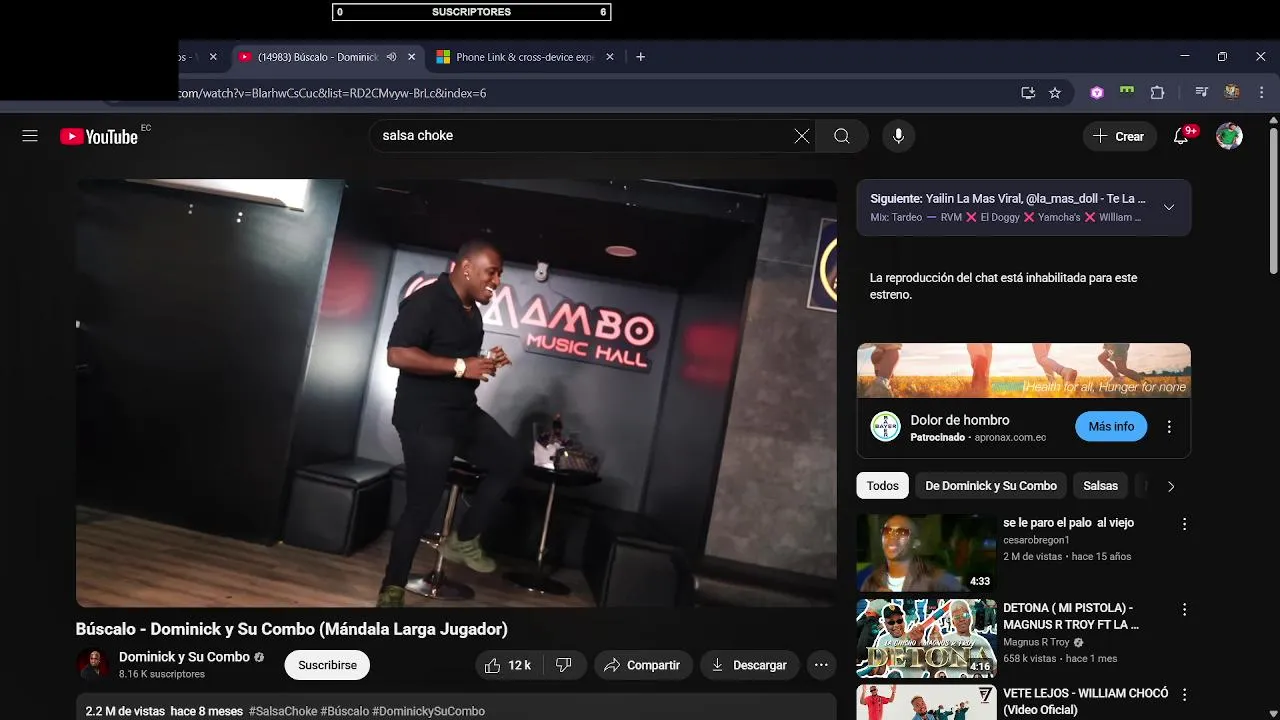The height and width of the screenshot is (720, 1280).
Task: Run search with the magnifier button
Action: tap(842, 136)
